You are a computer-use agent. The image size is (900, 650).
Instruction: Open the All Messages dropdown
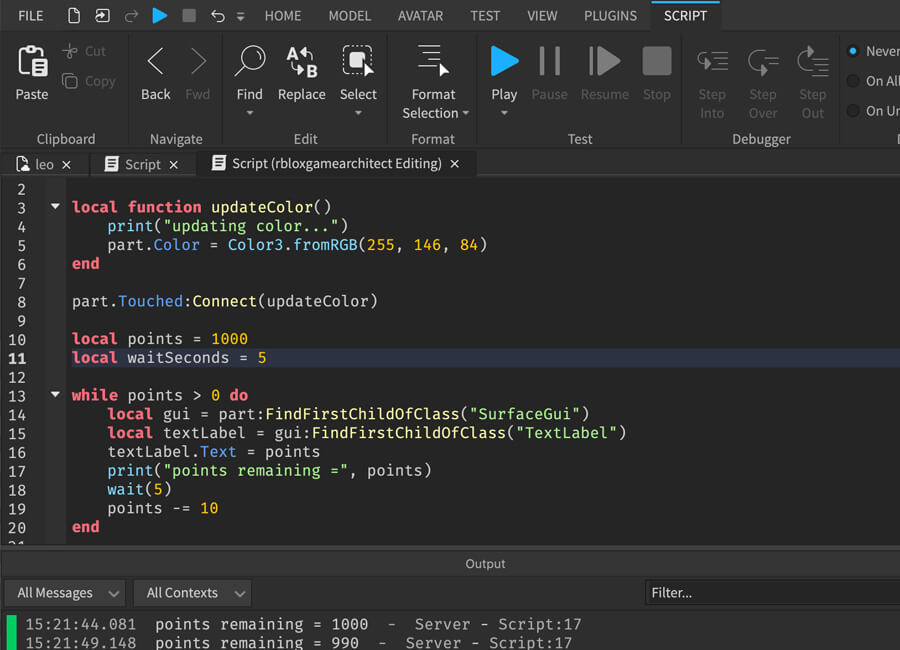pos(67,593)
